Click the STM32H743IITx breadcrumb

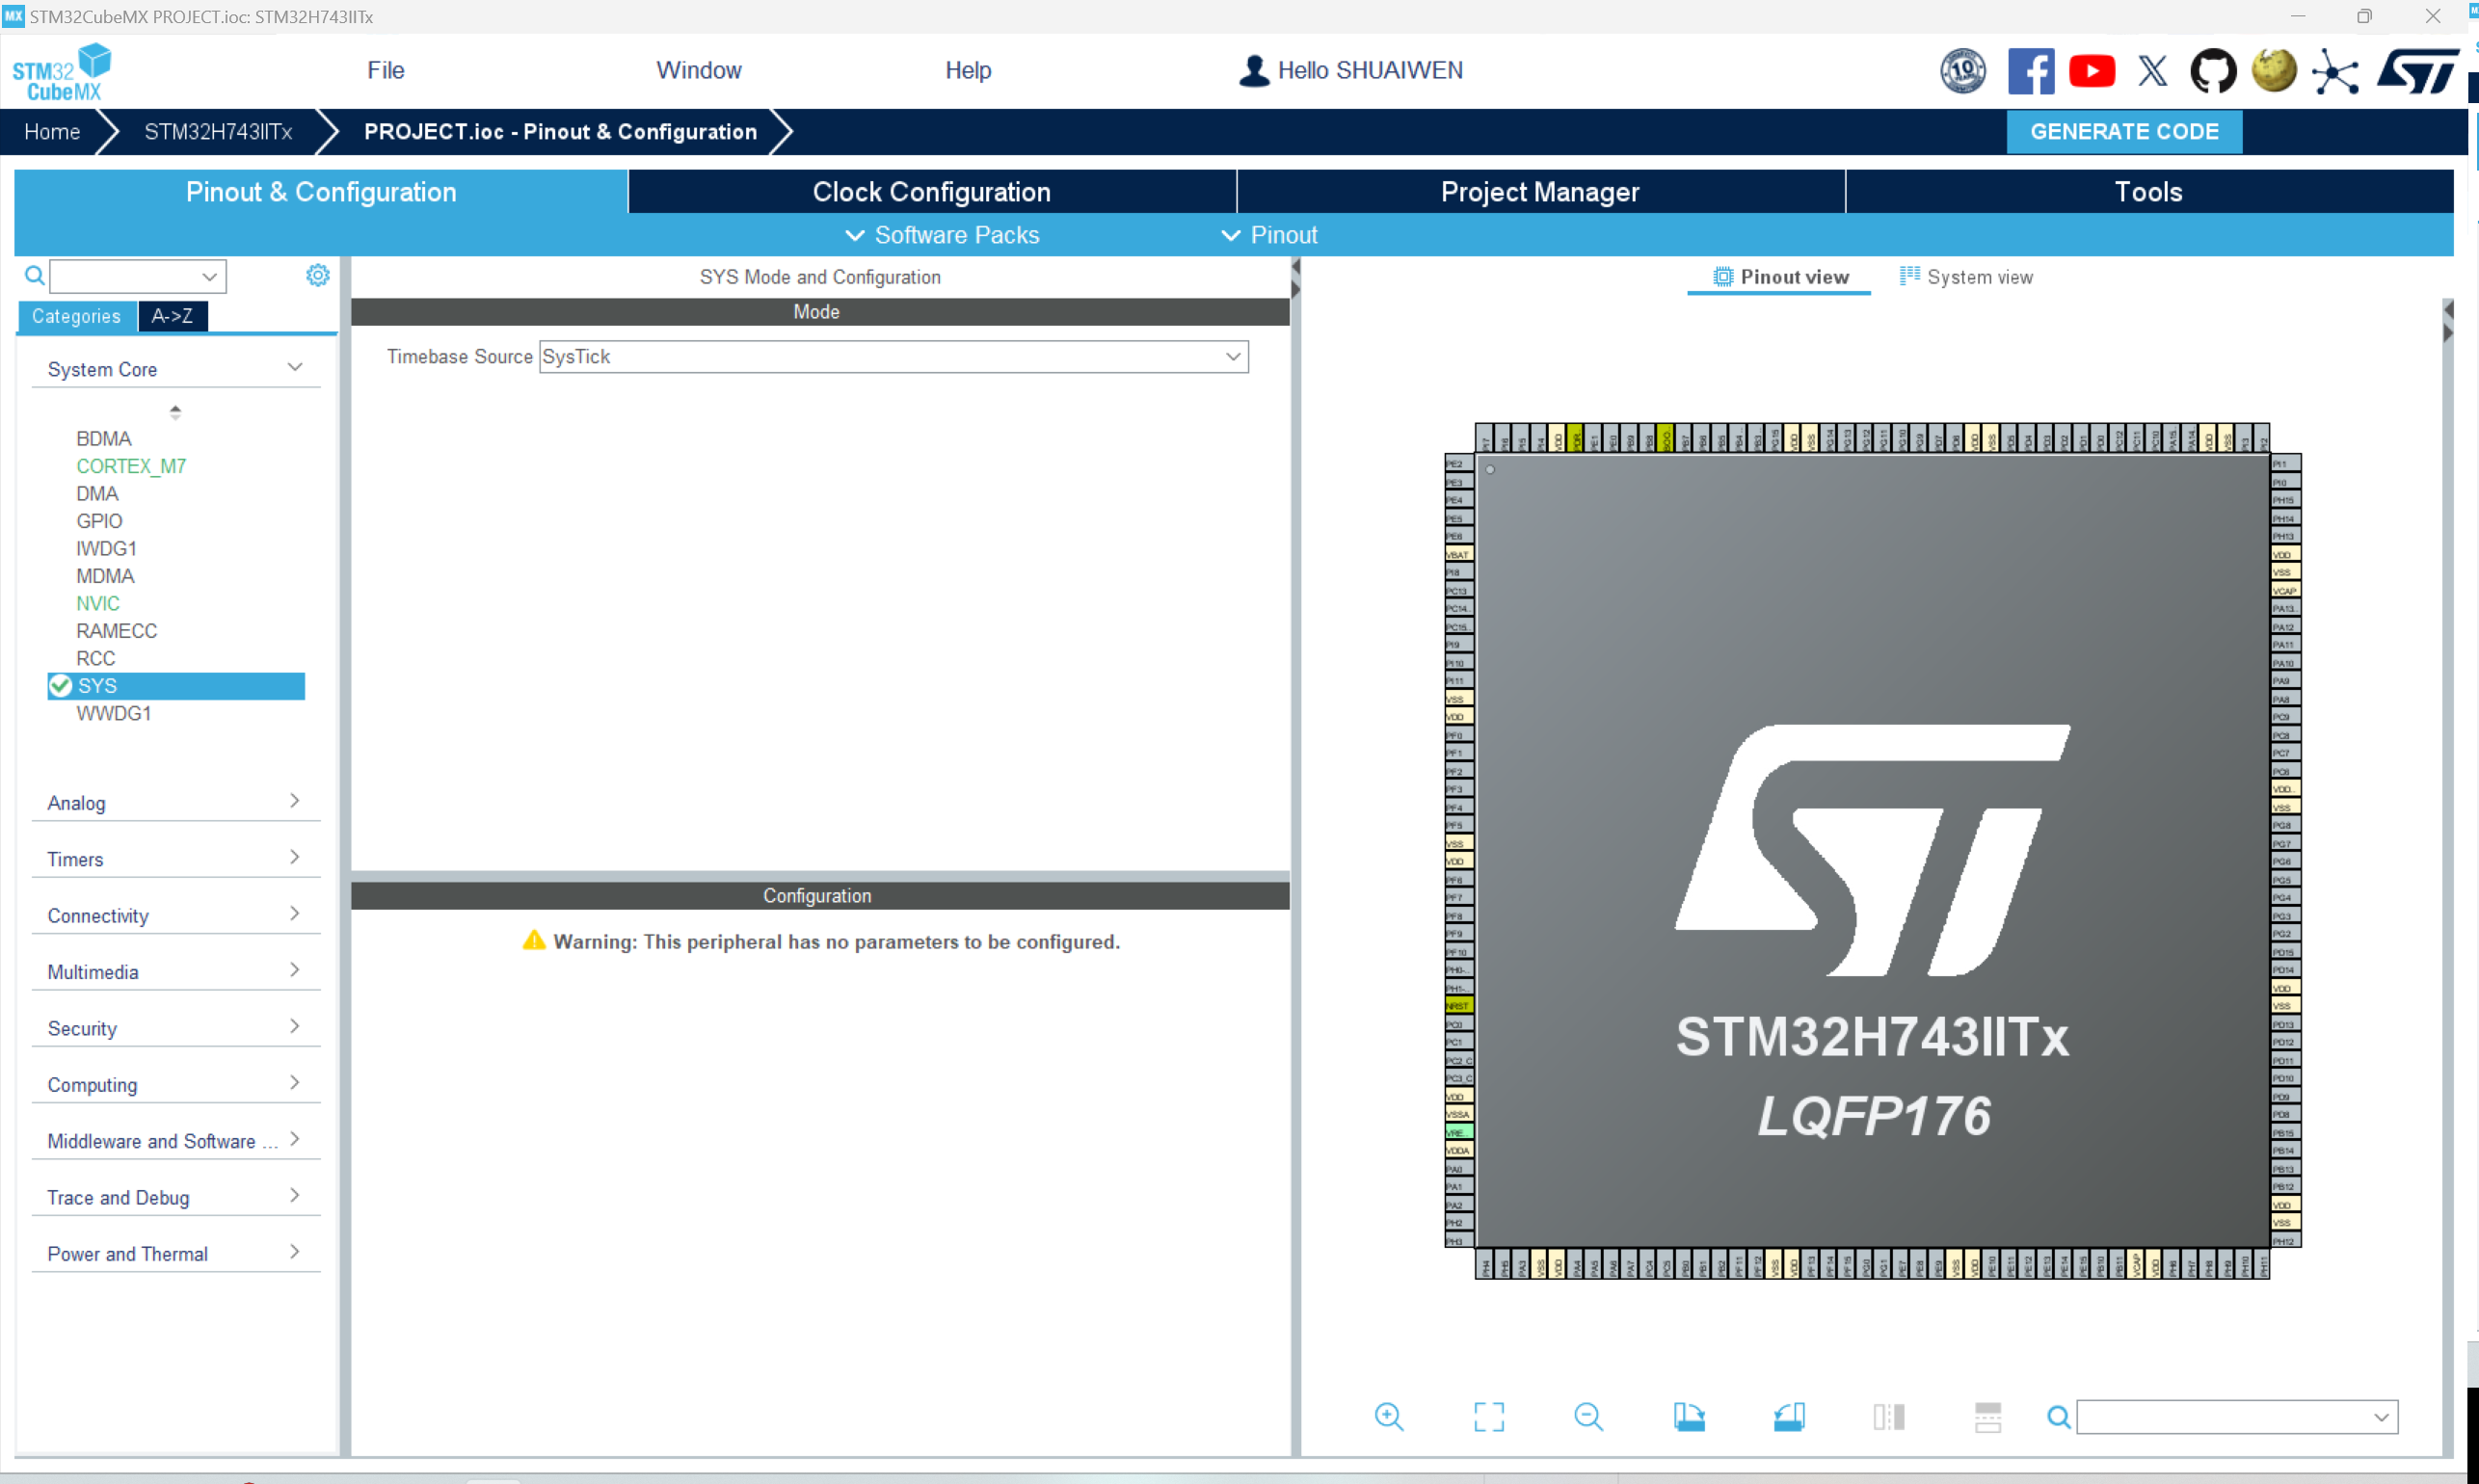(x=218, y=131)
